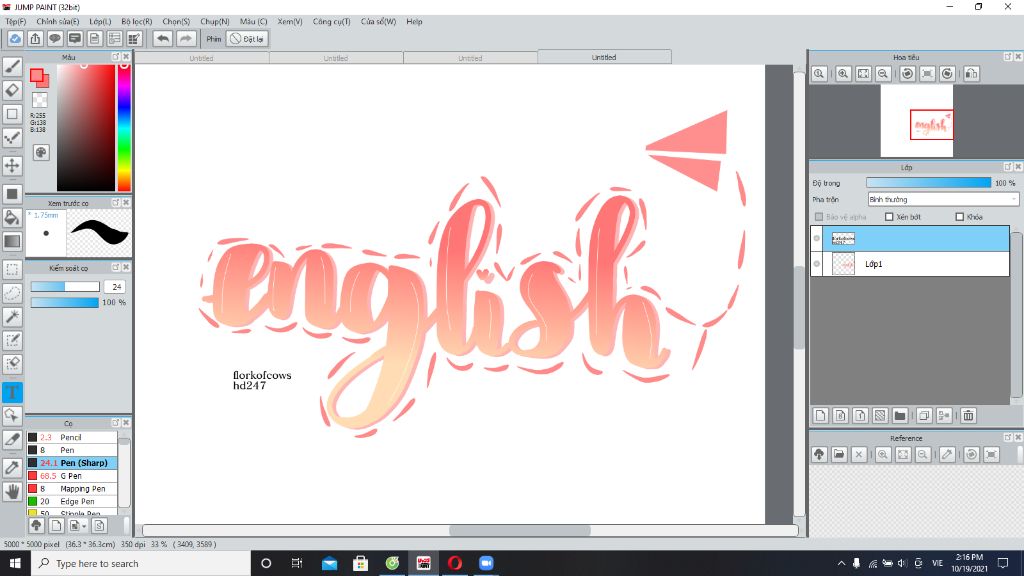Toggle the Khóa lock checkbox
The width and height of the screenshot is (1024, 576).
pyautogui.click(x=959, y=217)
